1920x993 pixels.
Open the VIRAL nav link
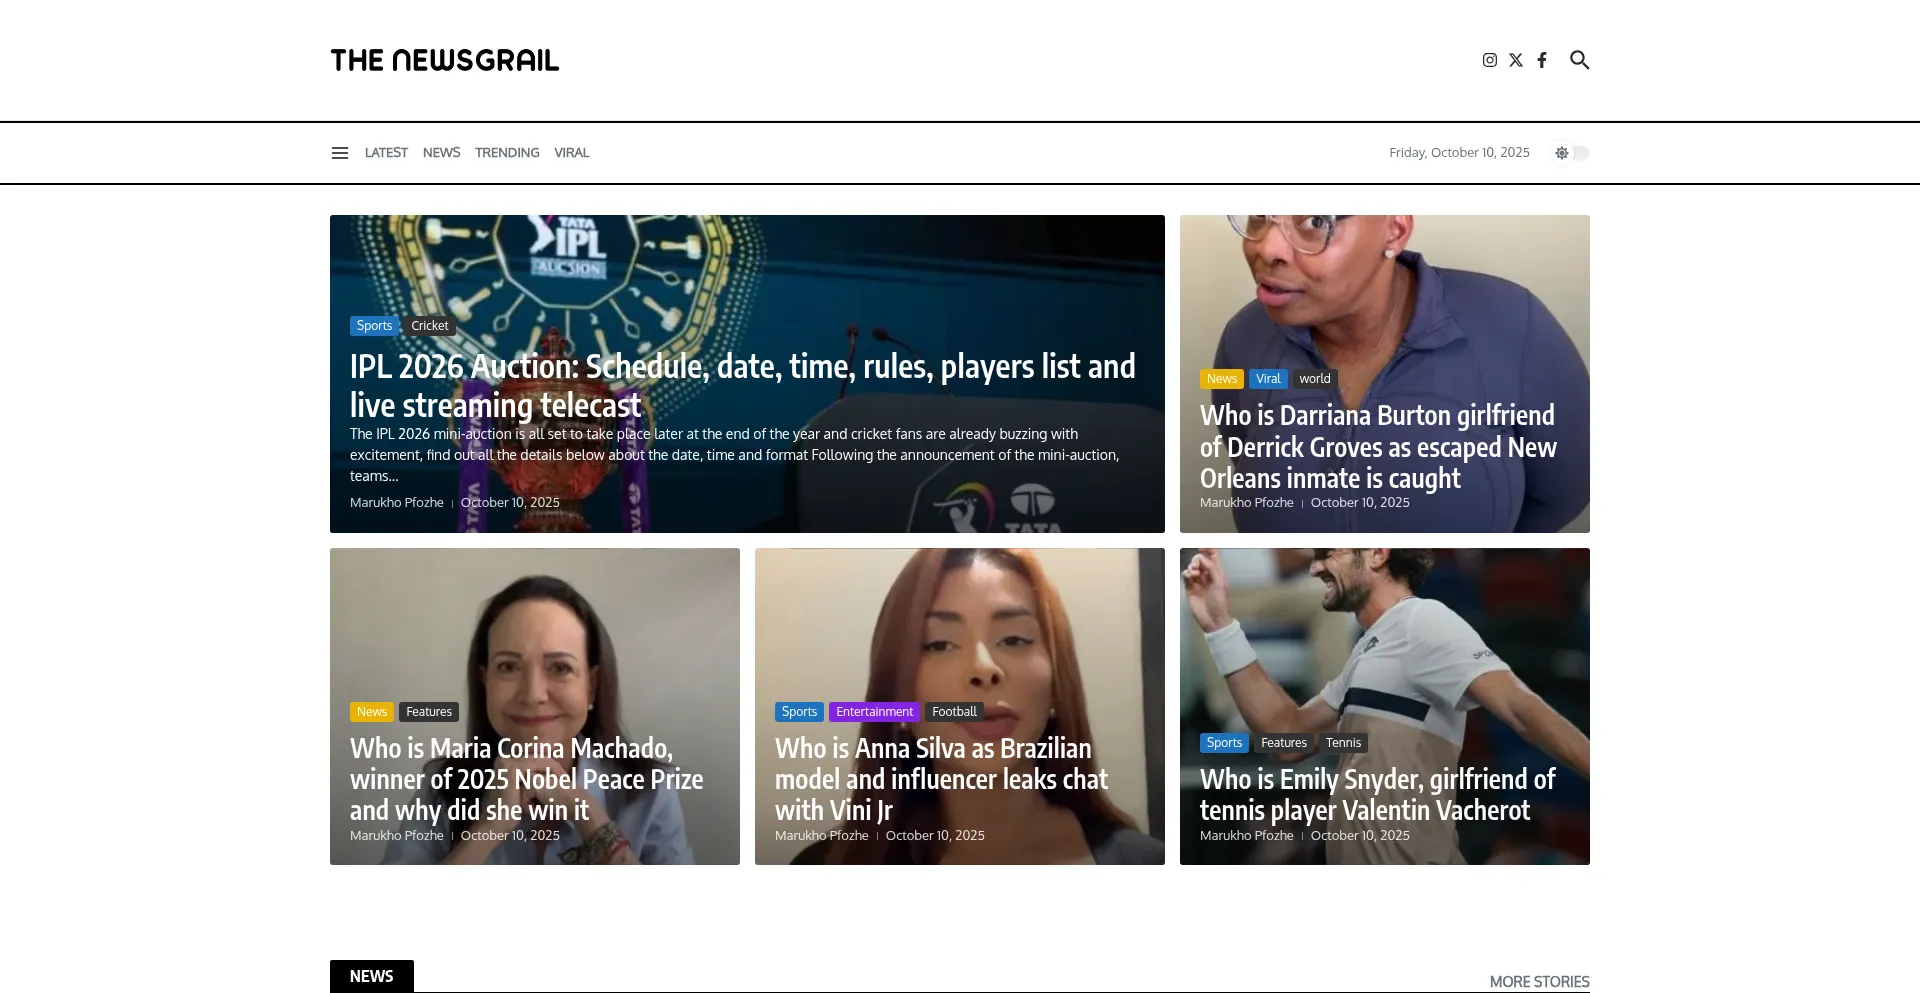point(572,153)
